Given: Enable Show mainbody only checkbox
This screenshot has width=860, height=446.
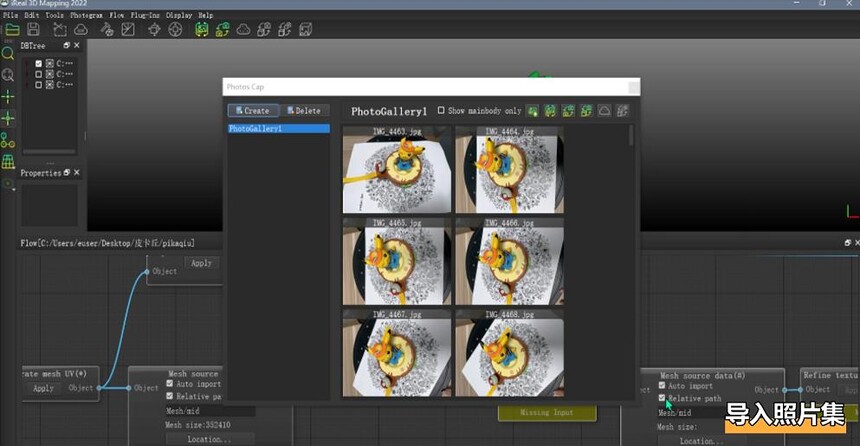Looking at the screenshot, I should point(441,110).
